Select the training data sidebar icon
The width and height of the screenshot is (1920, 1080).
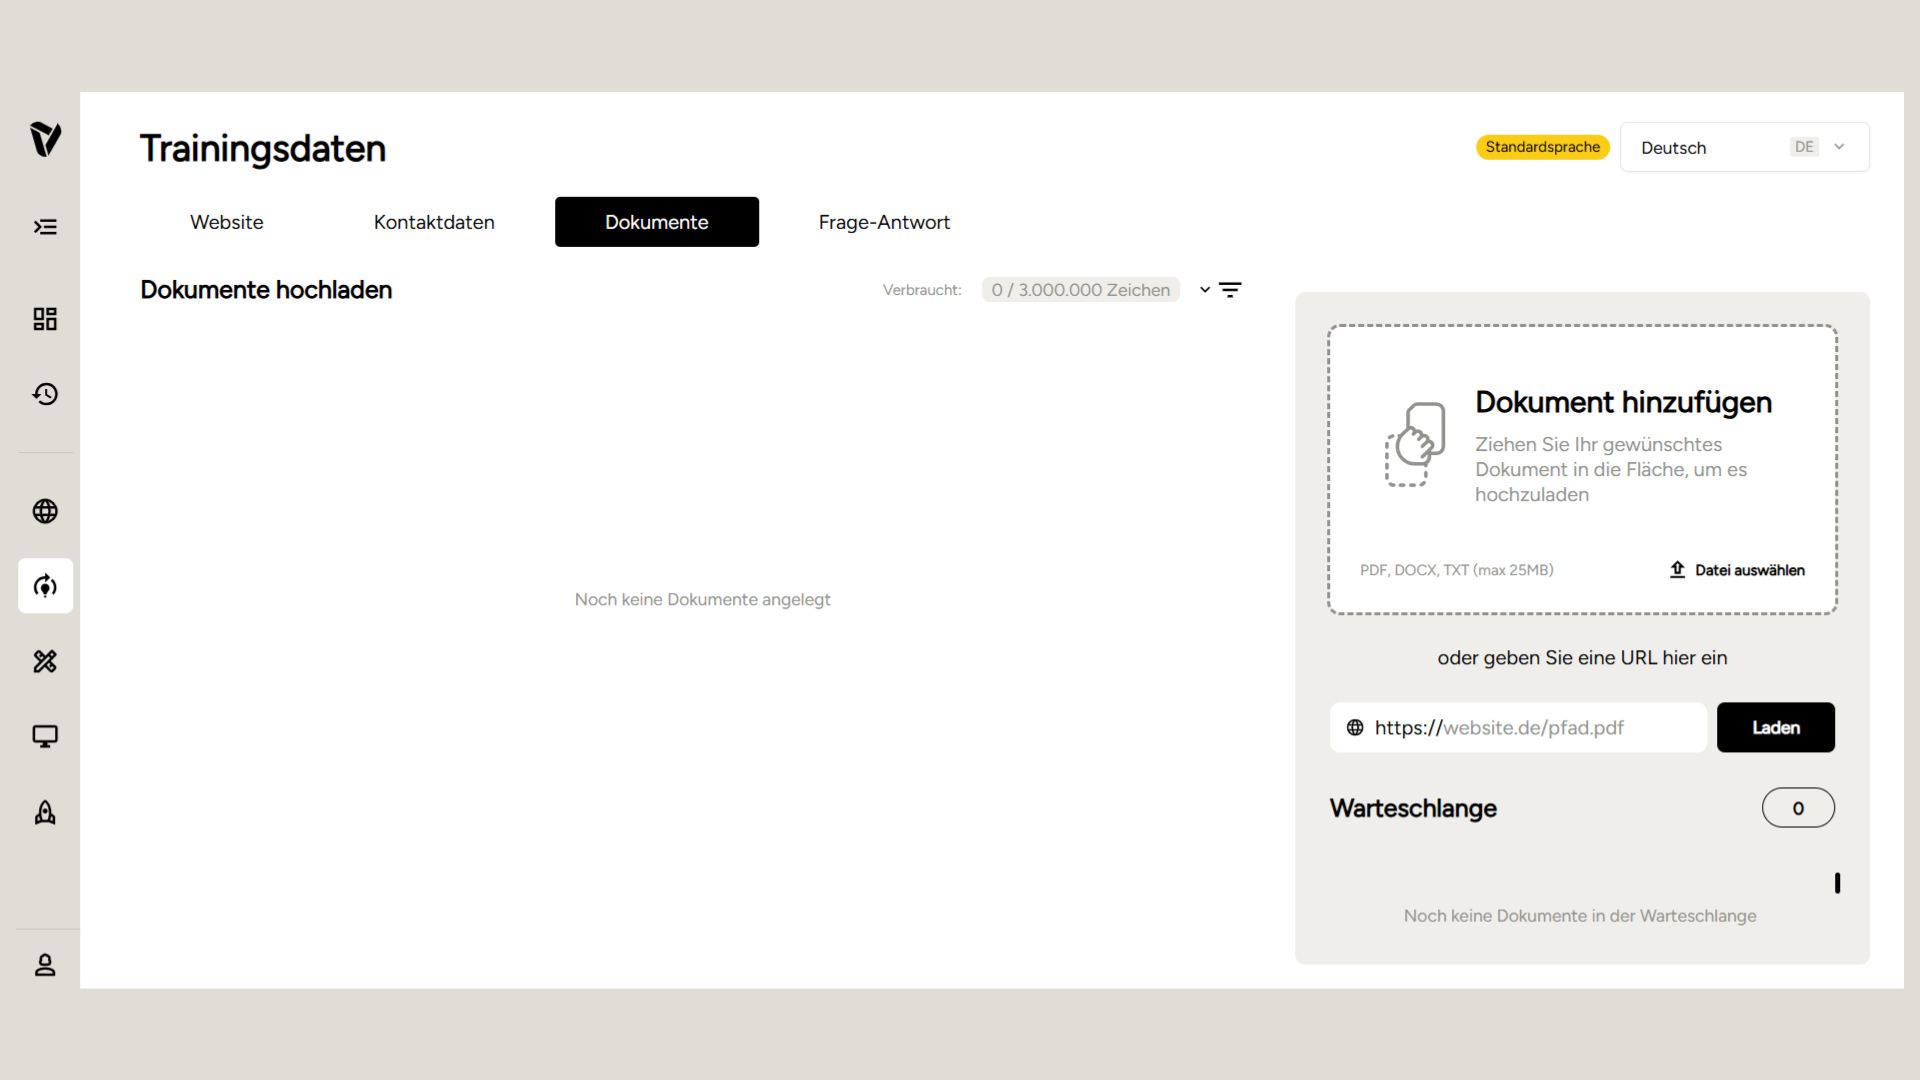[x=45, y=586]
